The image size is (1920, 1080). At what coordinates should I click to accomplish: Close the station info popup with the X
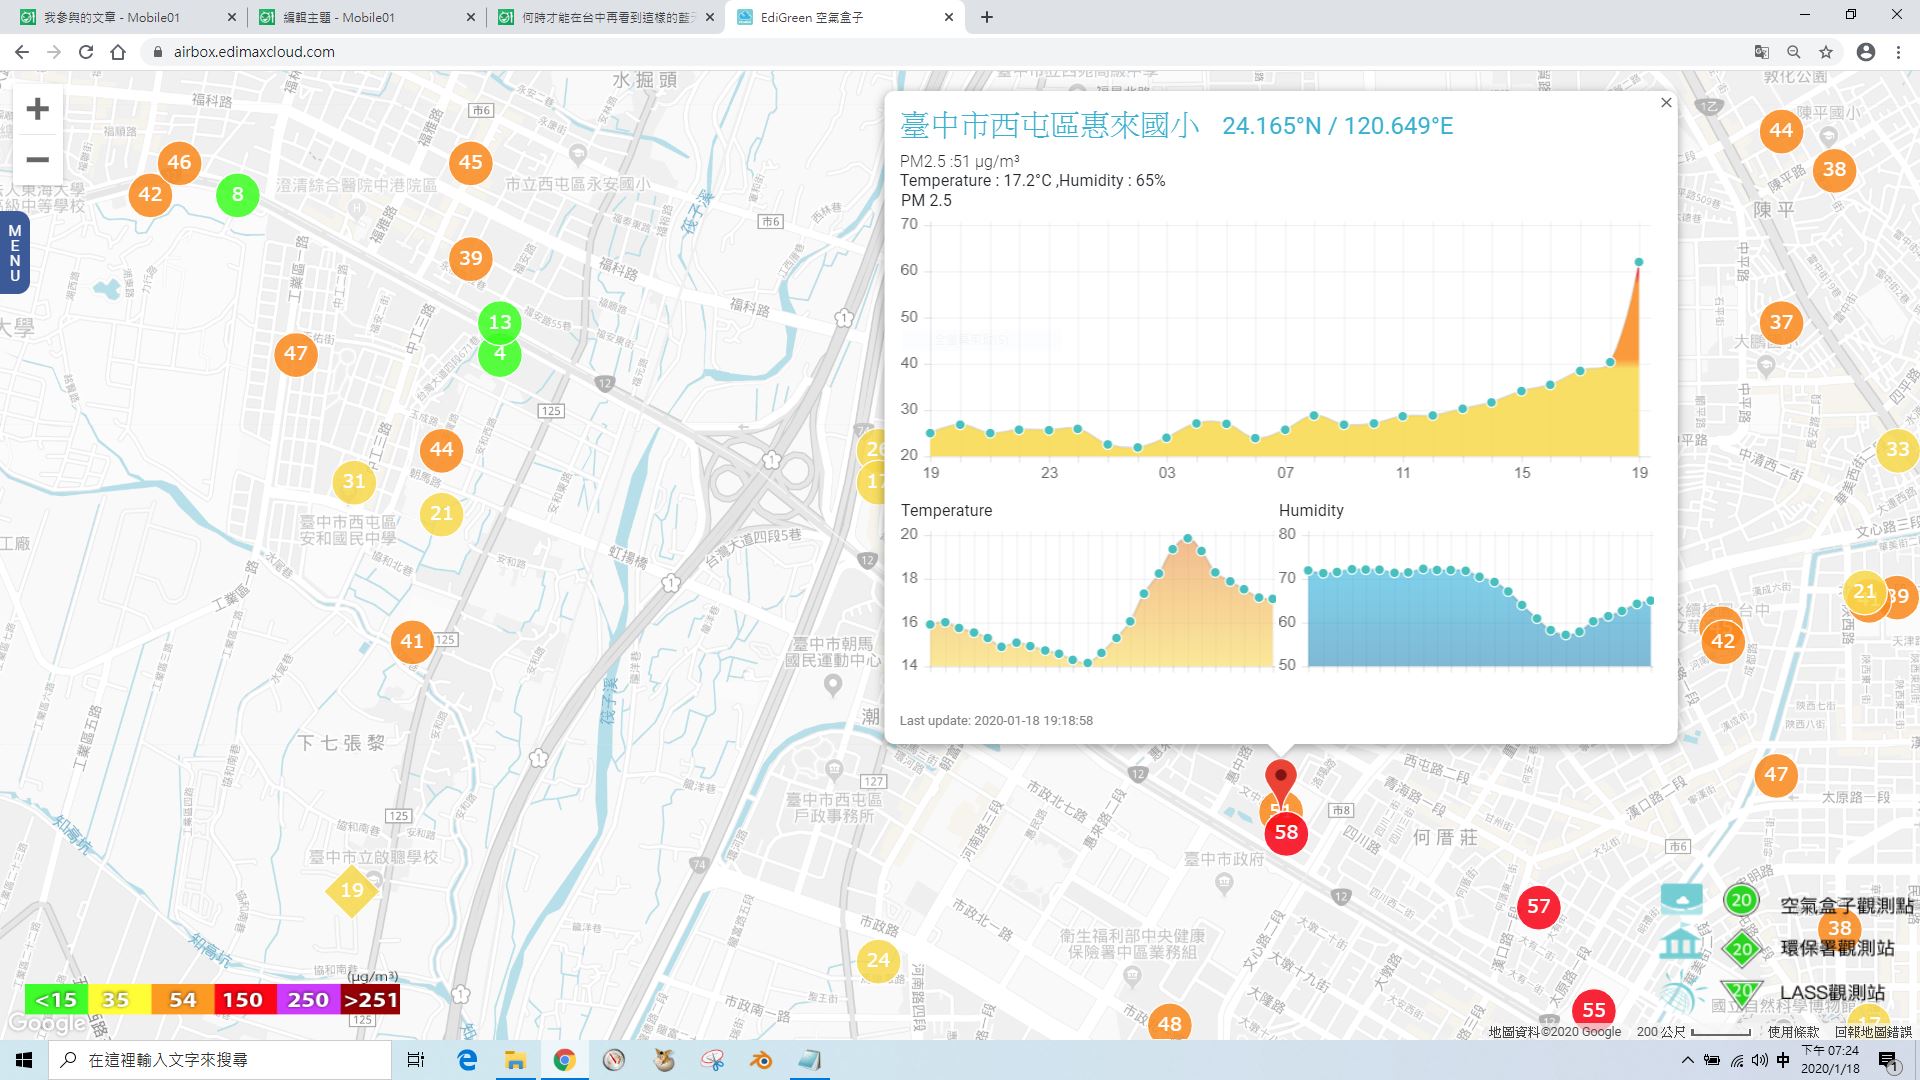point(1666,103)
